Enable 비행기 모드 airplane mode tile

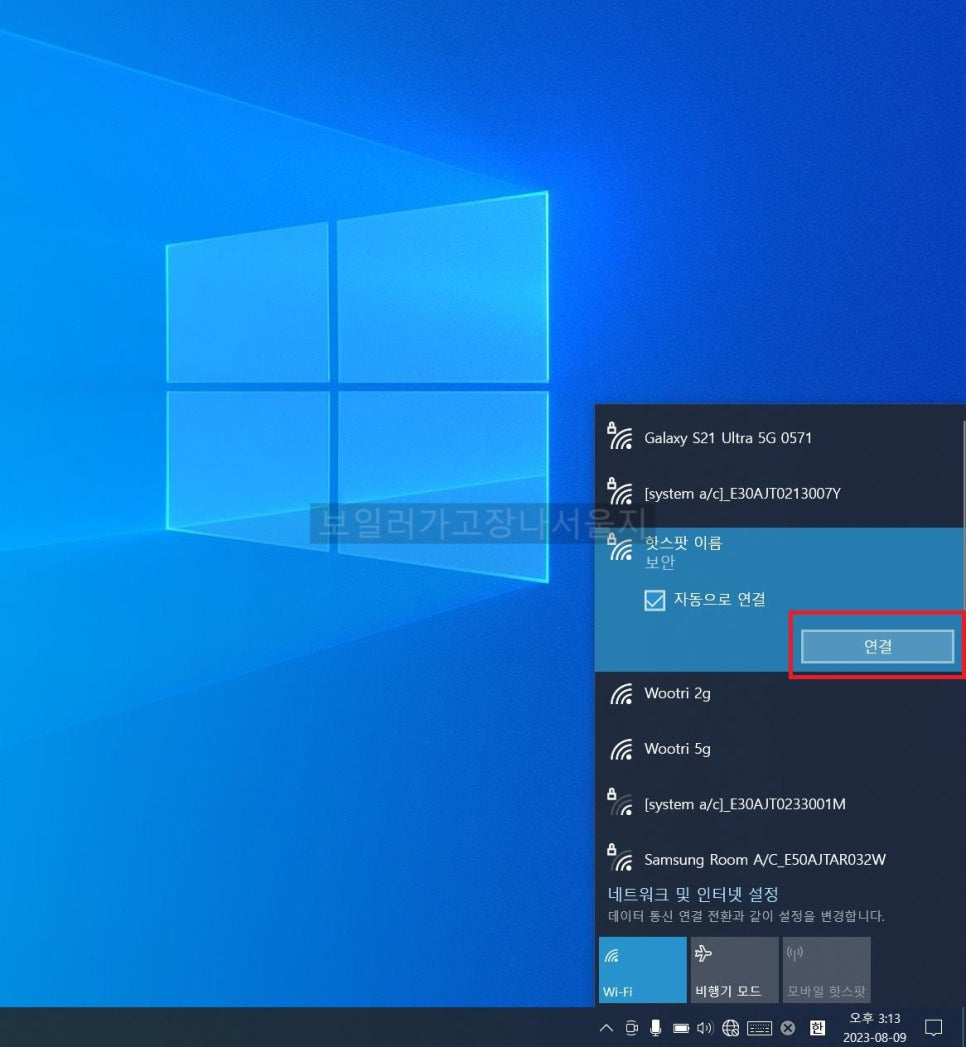734,970
